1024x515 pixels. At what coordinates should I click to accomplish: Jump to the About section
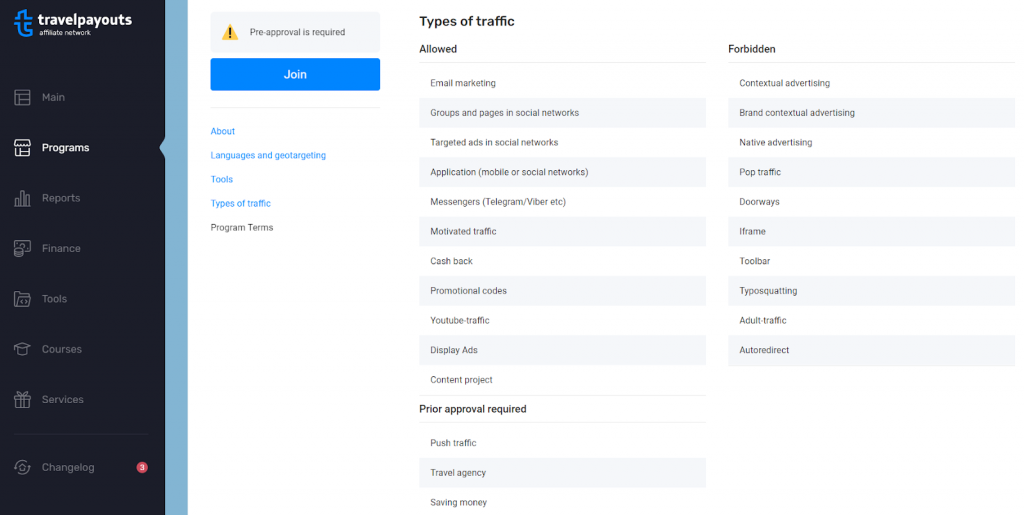coord(223,131)
